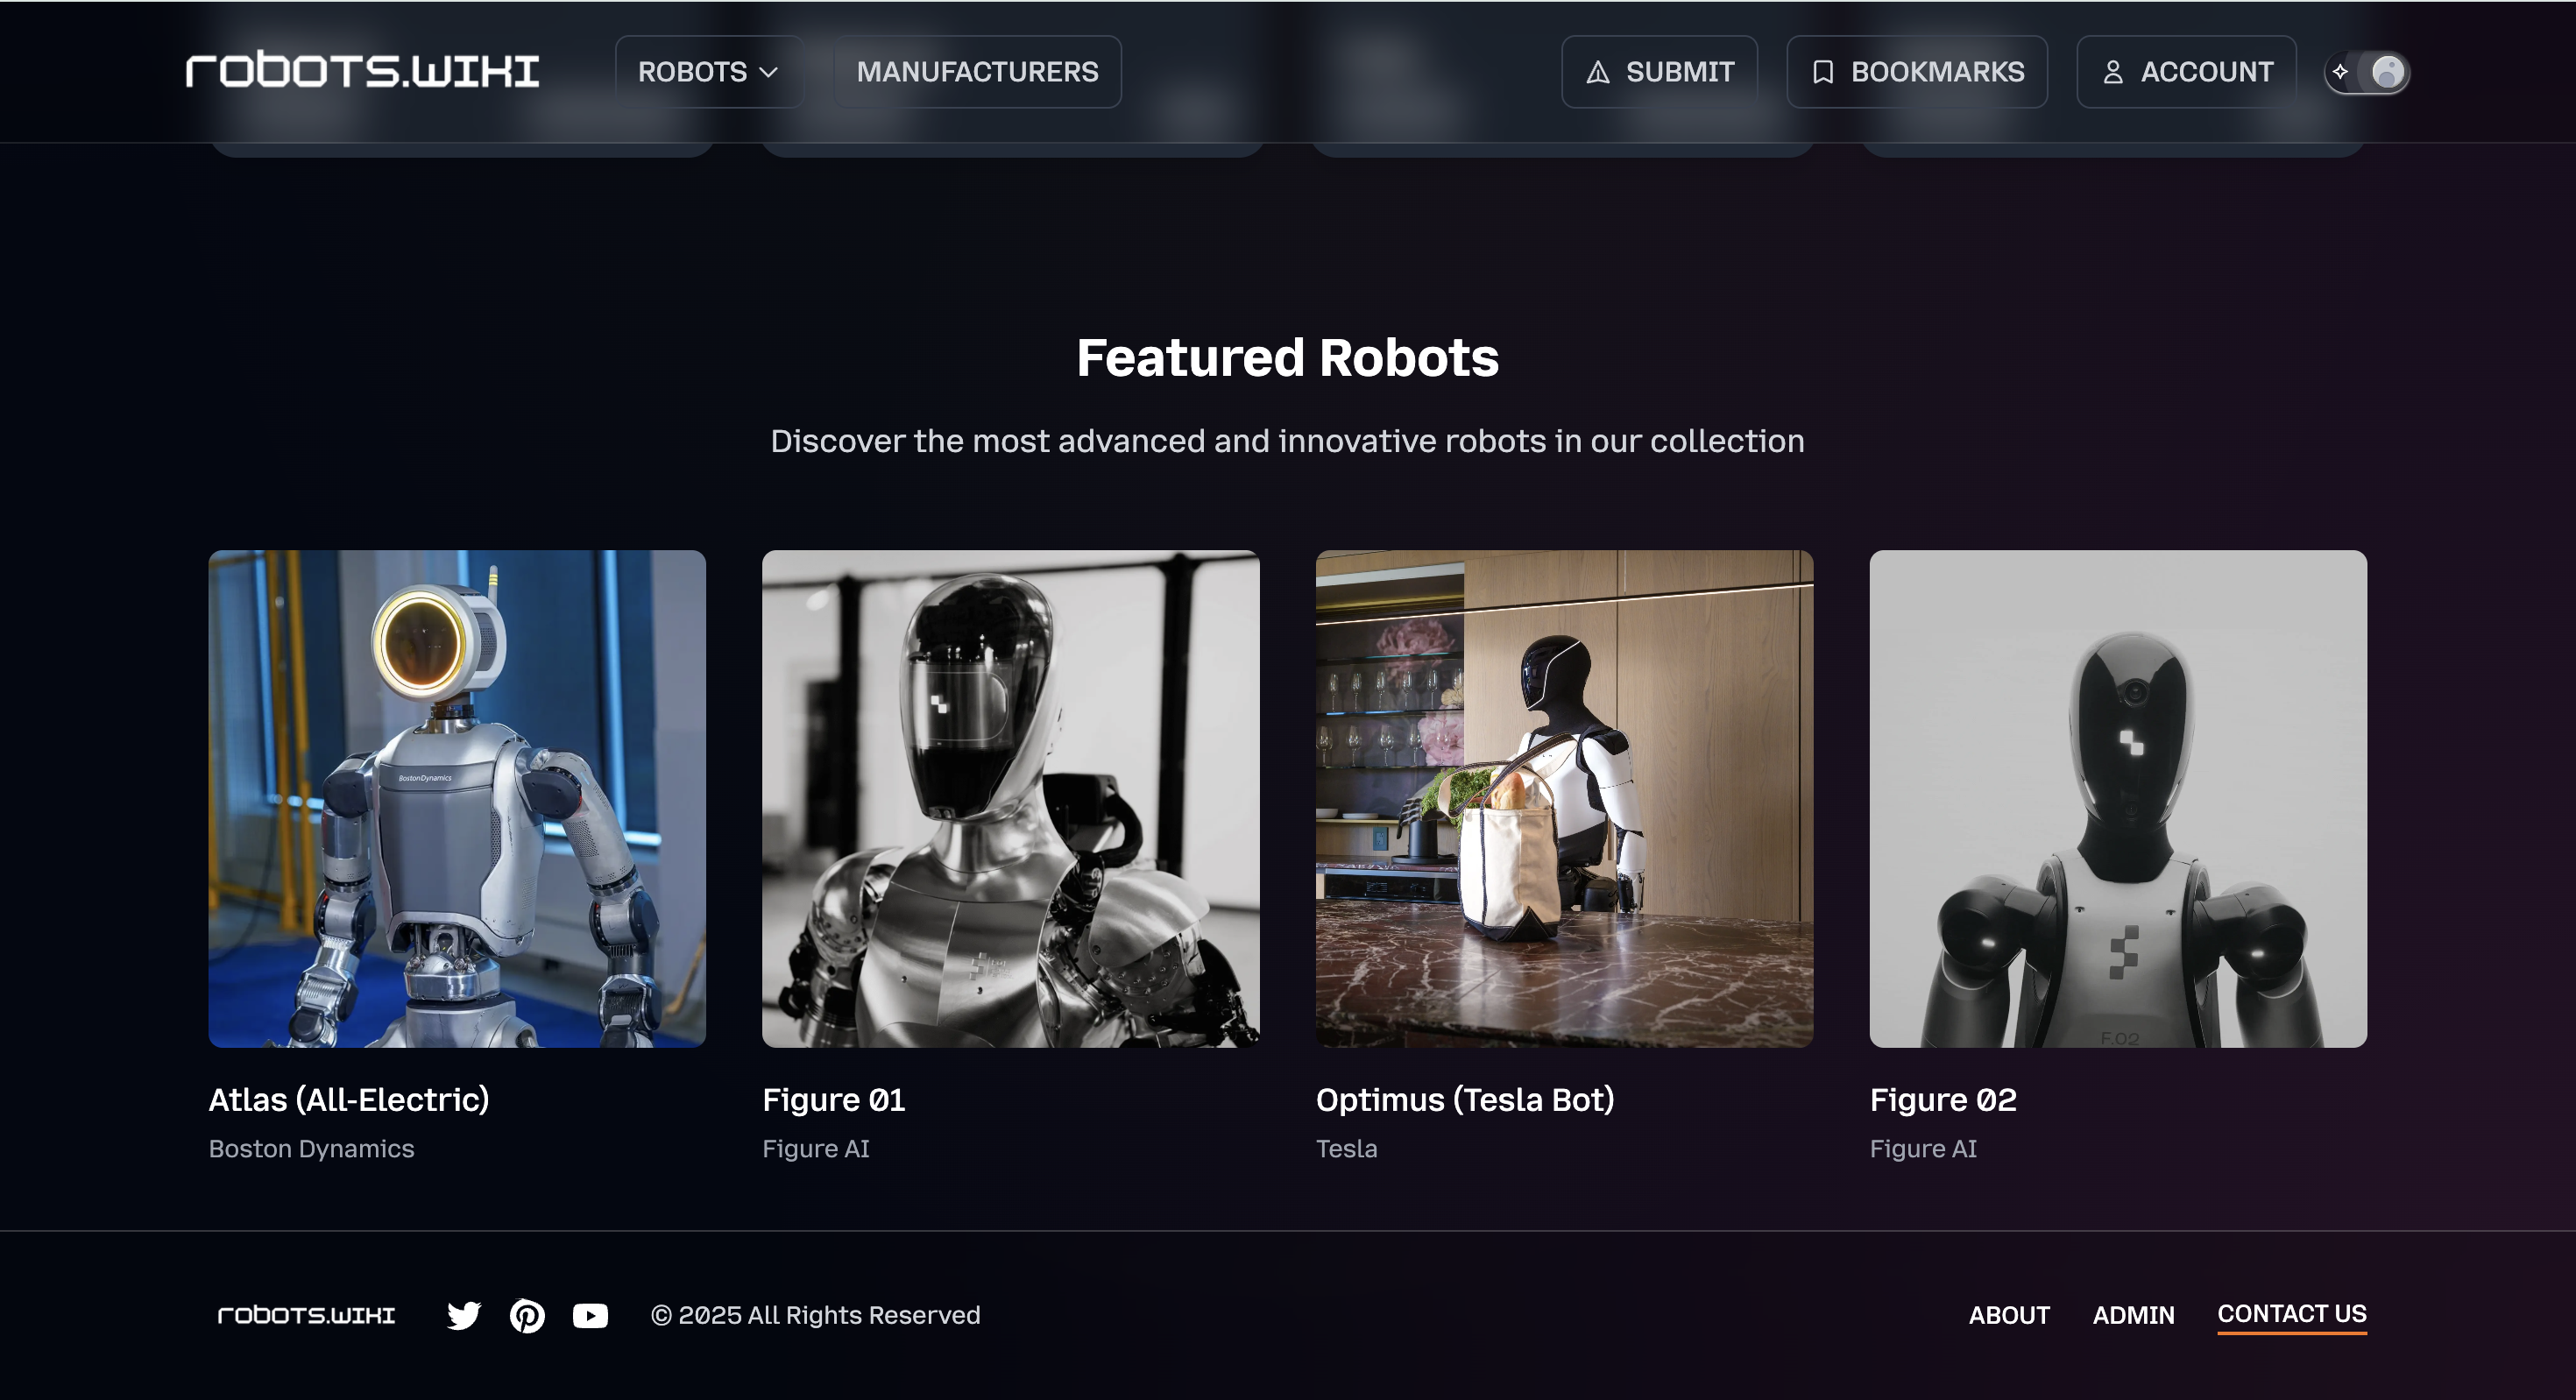
Task: Open the ROBOTS dropdown menu
Action: [x=710, y=71]
